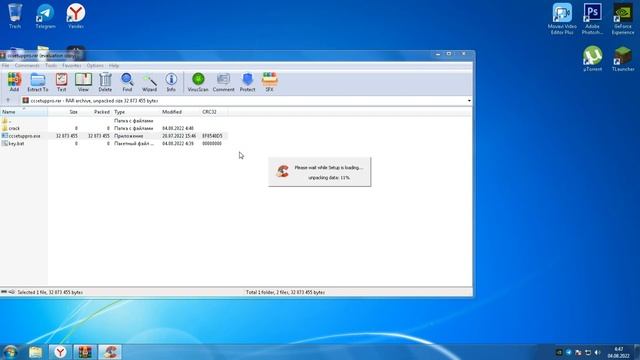Viewport: 640px width, 360px height.
Task: Sort by Size column header
Action: [x=63, y=112]
